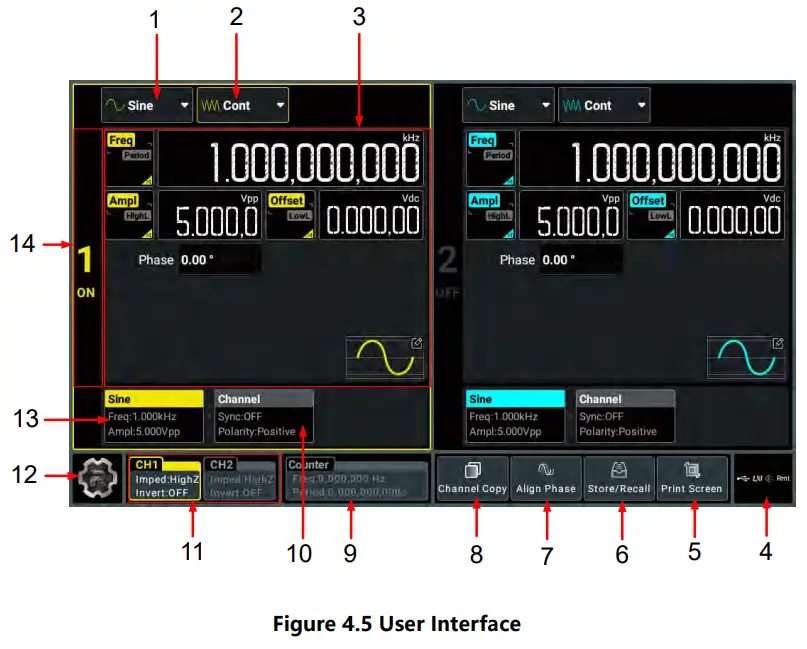
Task: Edit the CH1 Phase 0.00° field
Action: click(220, 260)
